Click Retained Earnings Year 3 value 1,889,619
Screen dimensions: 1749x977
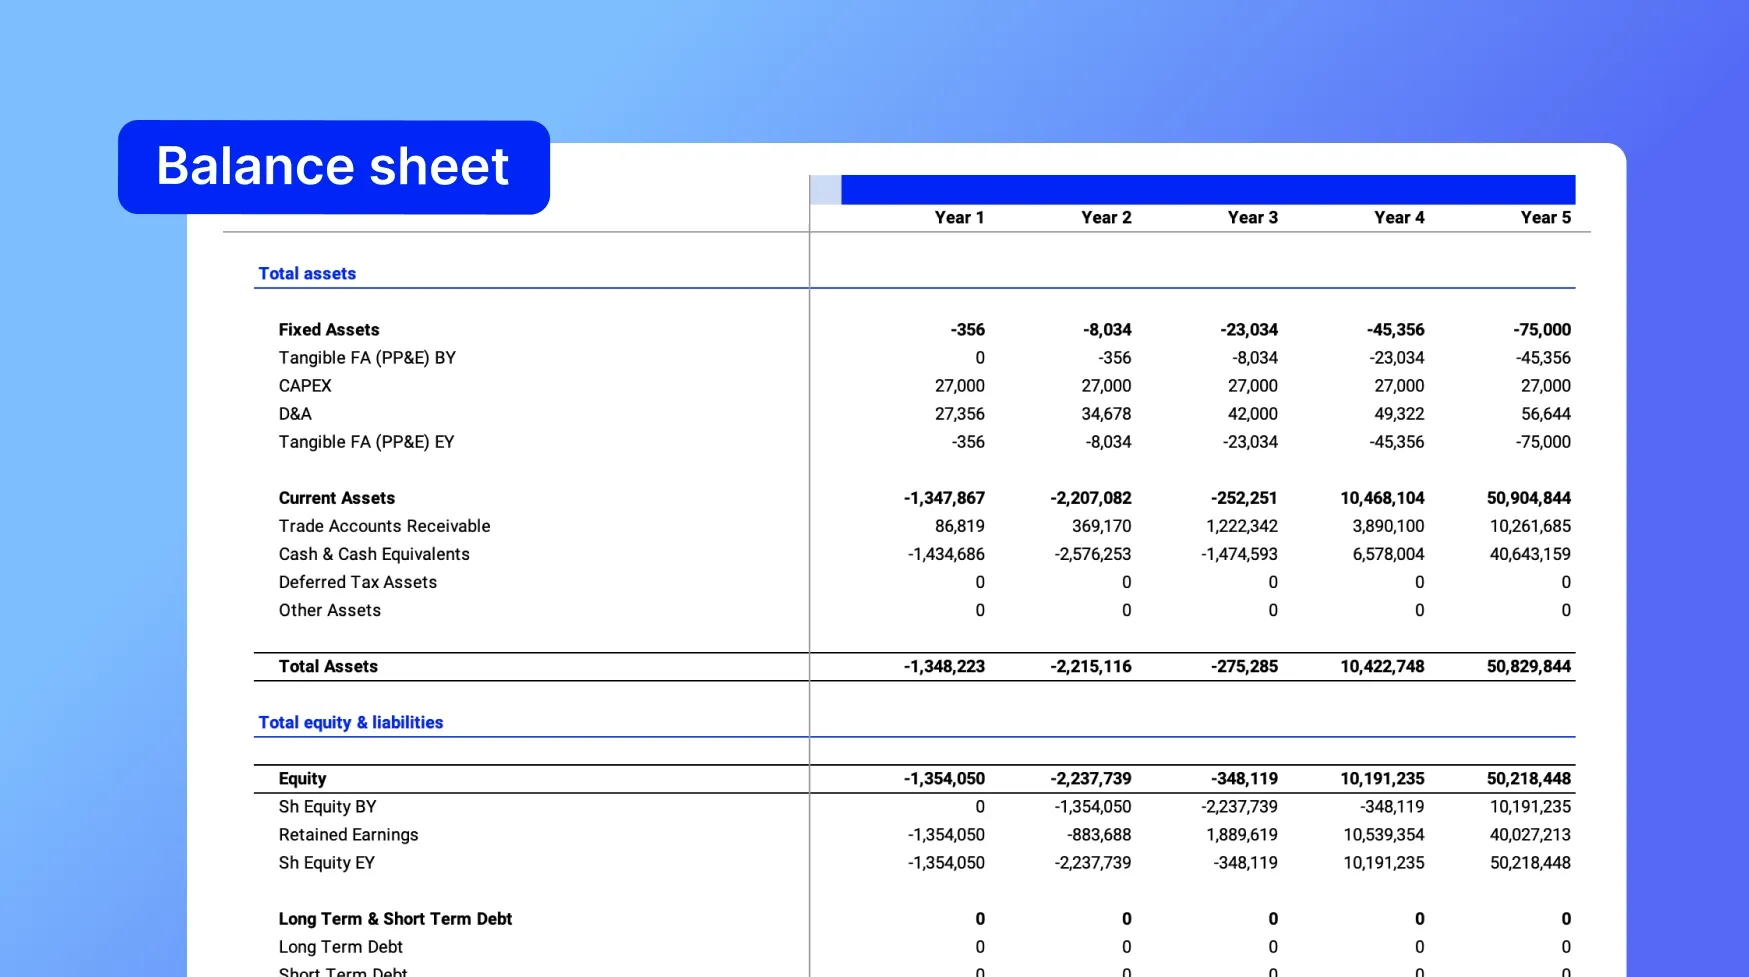coord(1241,835)
